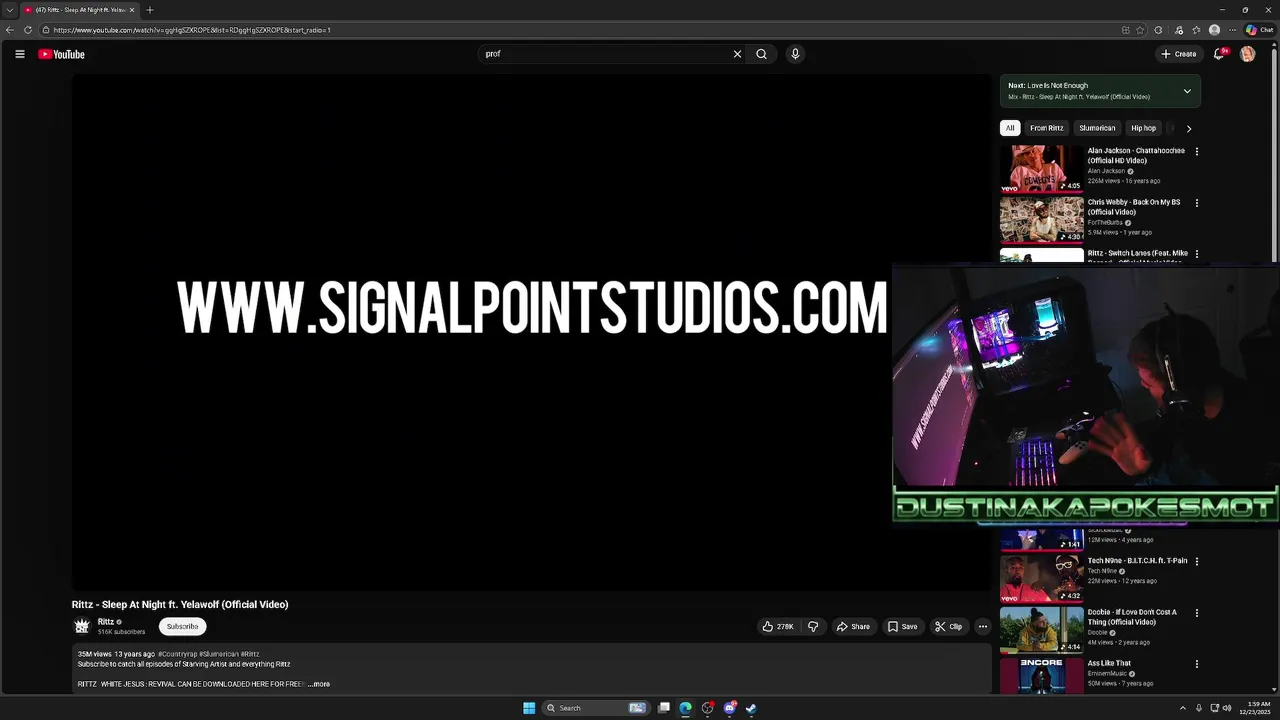Select the Hip hop chip

pos(1143,128)
